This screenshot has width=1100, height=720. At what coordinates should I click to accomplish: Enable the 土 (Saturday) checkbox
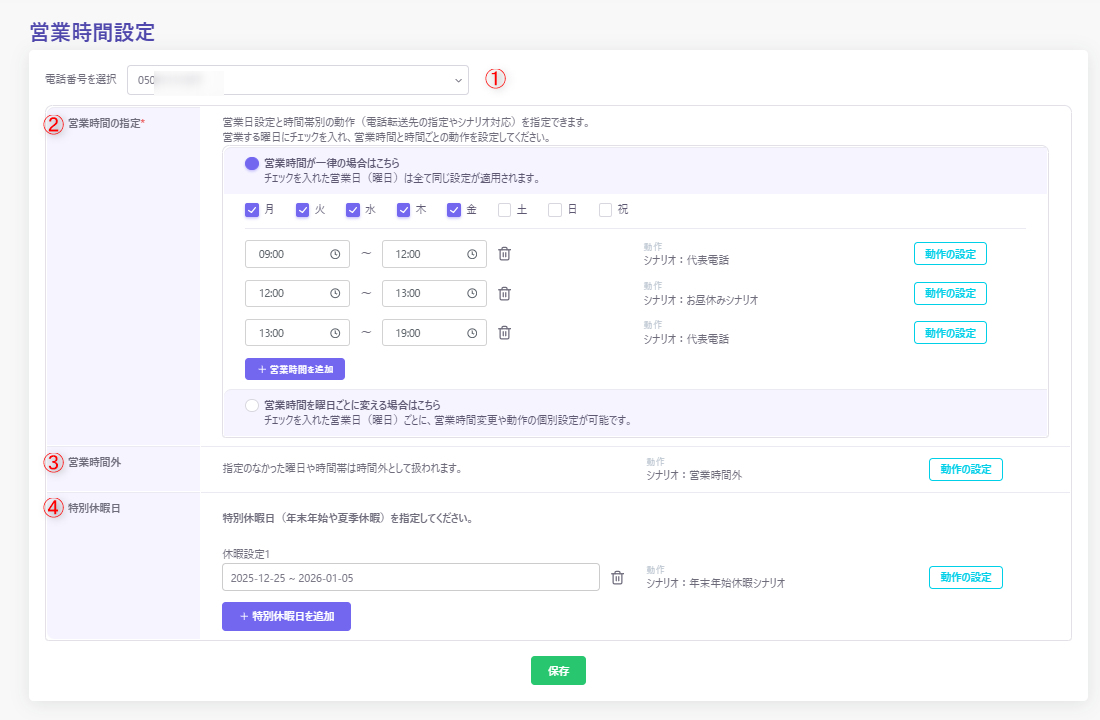(x=504, y=210)
